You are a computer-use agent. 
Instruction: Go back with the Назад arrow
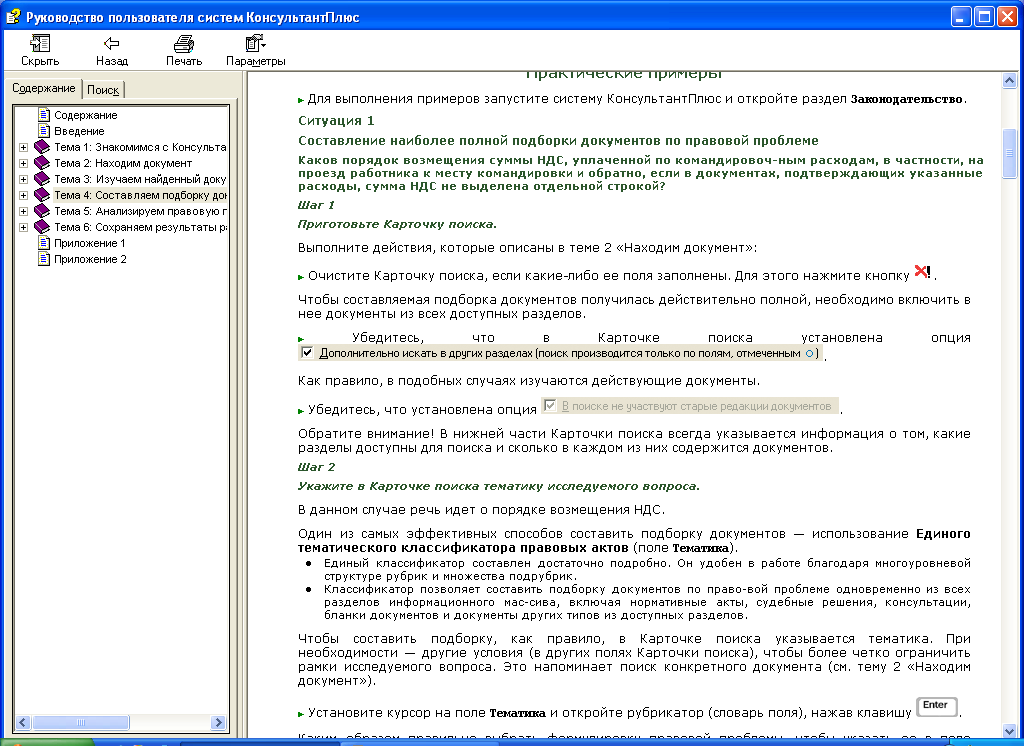click(x=112, y=44)
